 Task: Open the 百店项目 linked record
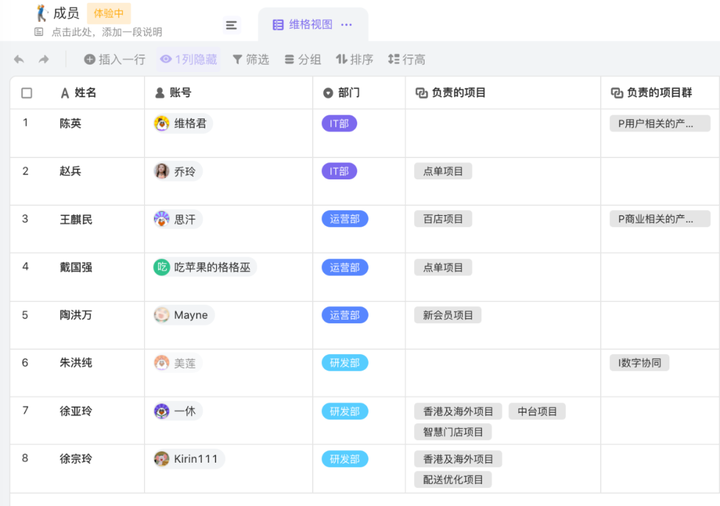coord(443,219)
